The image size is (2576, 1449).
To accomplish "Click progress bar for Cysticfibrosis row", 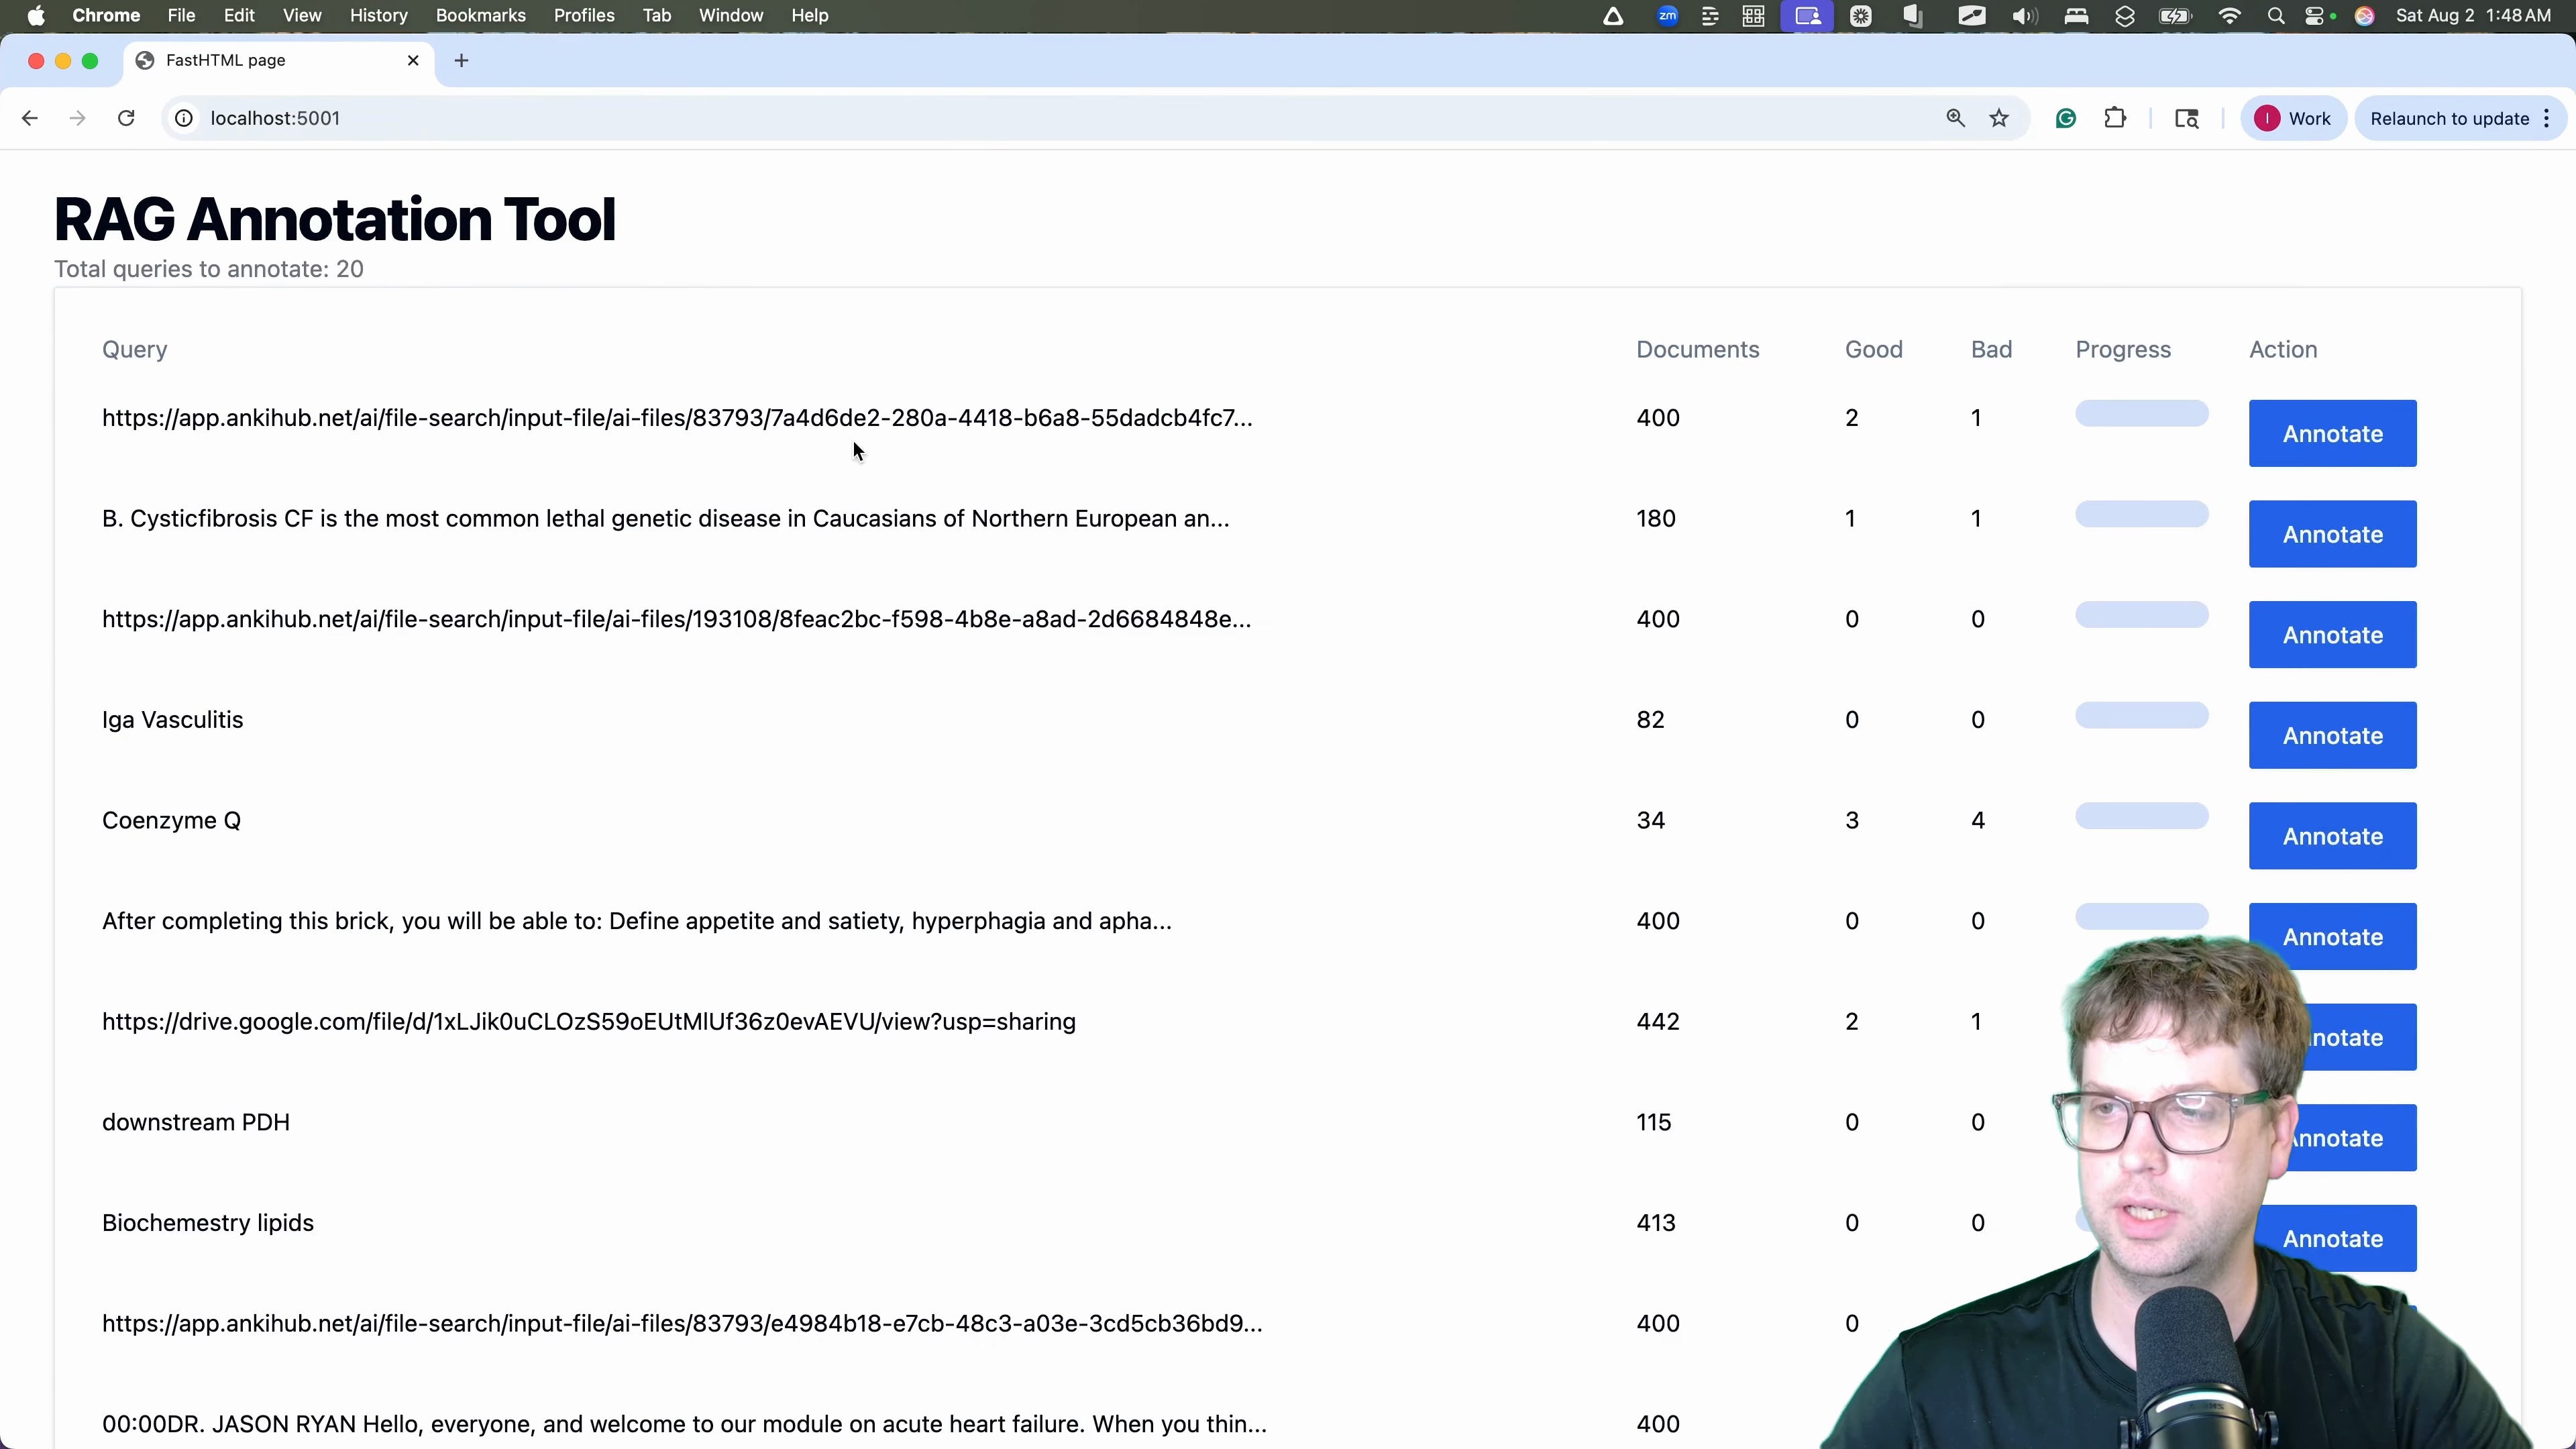I will pos(2141,514).
